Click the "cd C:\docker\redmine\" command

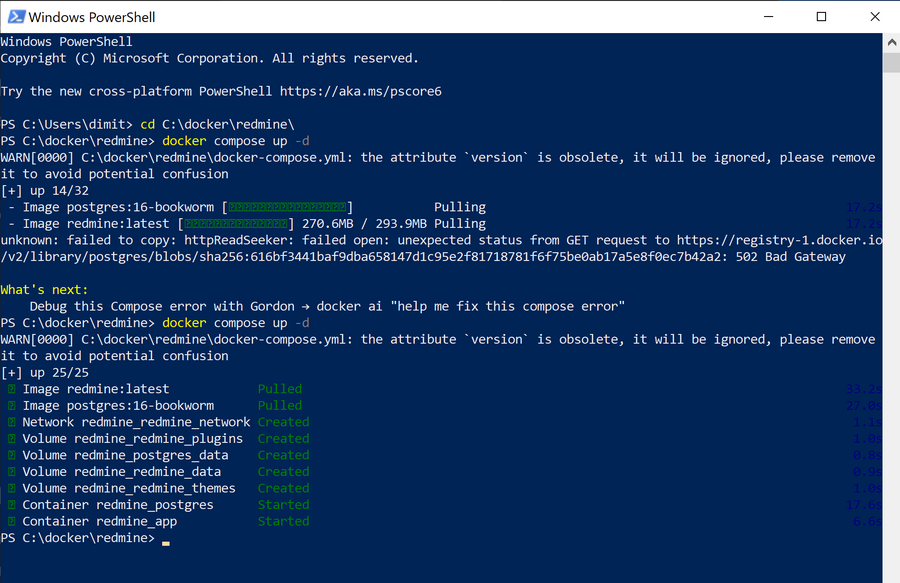click(218, 125)
